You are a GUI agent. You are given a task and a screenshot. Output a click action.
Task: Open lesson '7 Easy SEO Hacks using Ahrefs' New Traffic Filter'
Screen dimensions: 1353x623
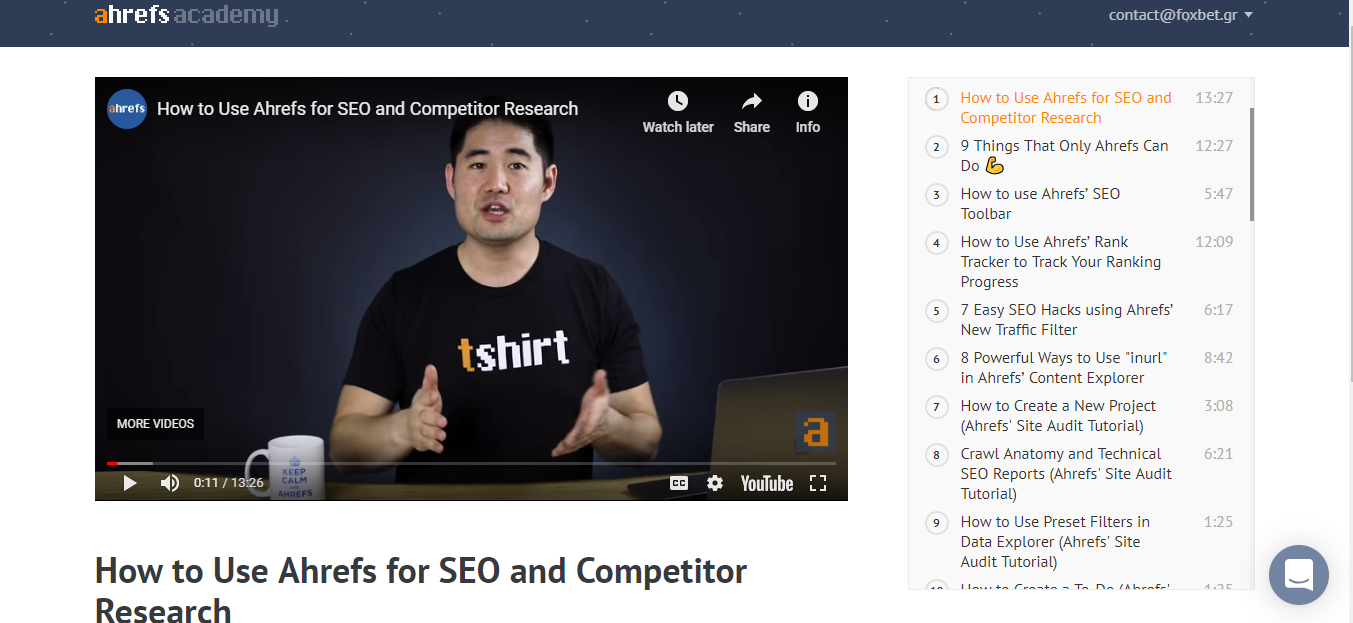pyautogui.click(x=1067, y=320)
